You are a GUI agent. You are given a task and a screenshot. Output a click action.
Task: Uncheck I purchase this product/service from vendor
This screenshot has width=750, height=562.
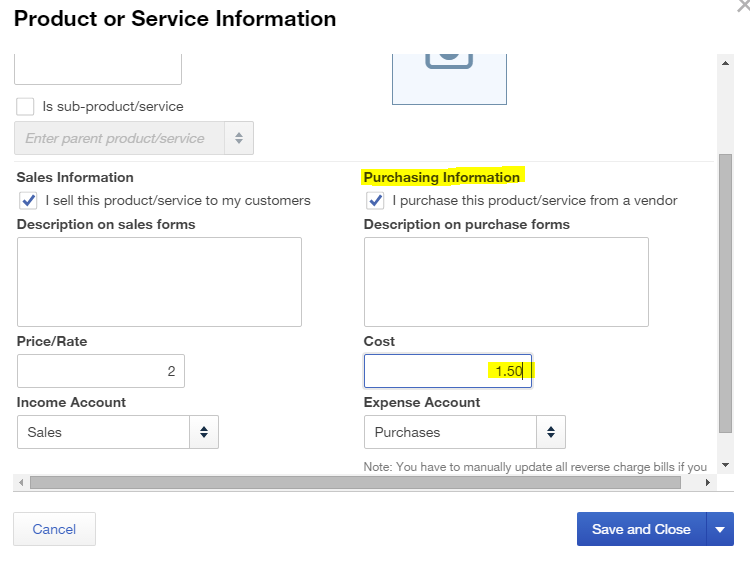click(375, 200)
